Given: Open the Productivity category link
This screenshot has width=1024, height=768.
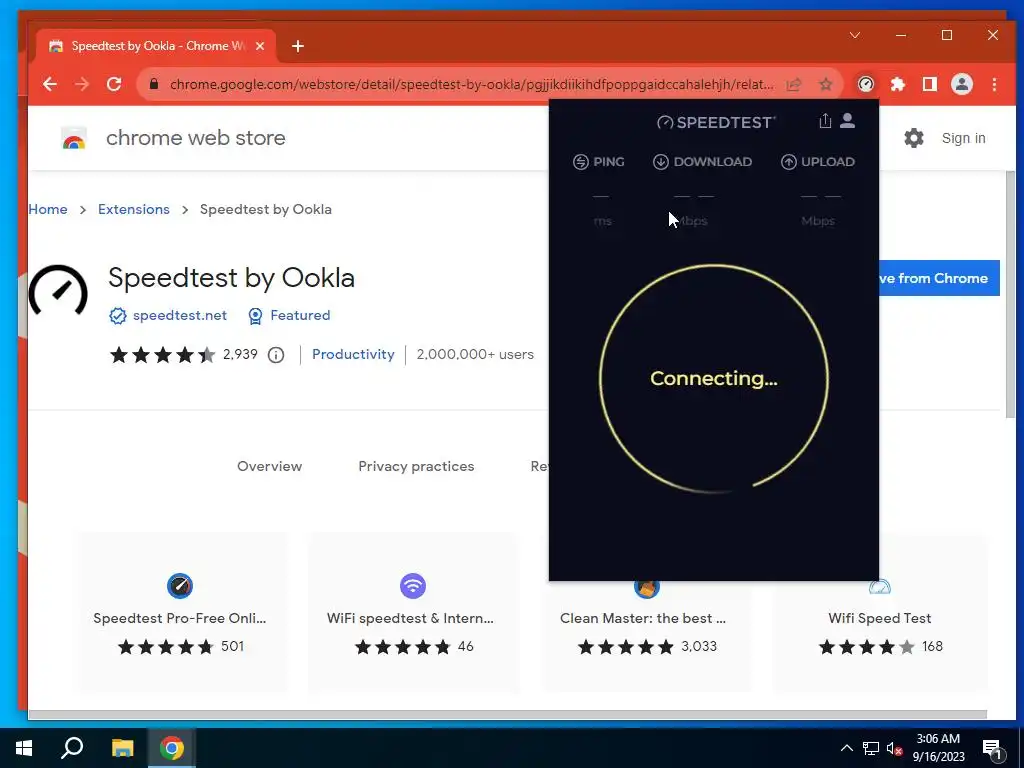Looking at the screenshot, I should coord(353,354).
